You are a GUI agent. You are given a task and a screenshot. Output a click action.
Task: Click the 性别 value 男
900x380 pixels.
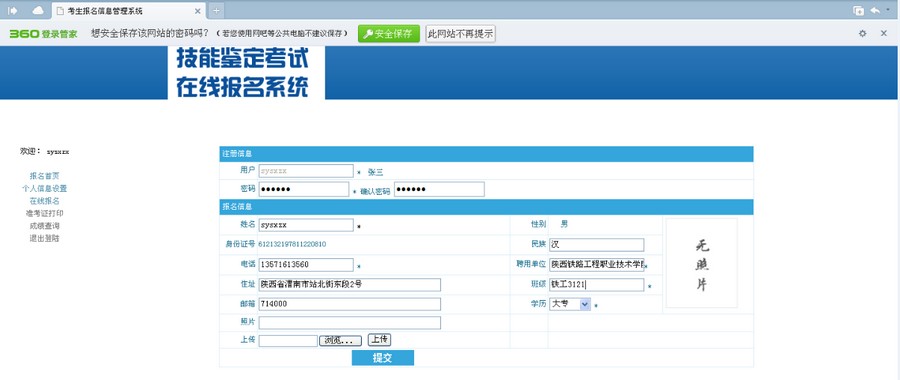(x=564, y=224)
